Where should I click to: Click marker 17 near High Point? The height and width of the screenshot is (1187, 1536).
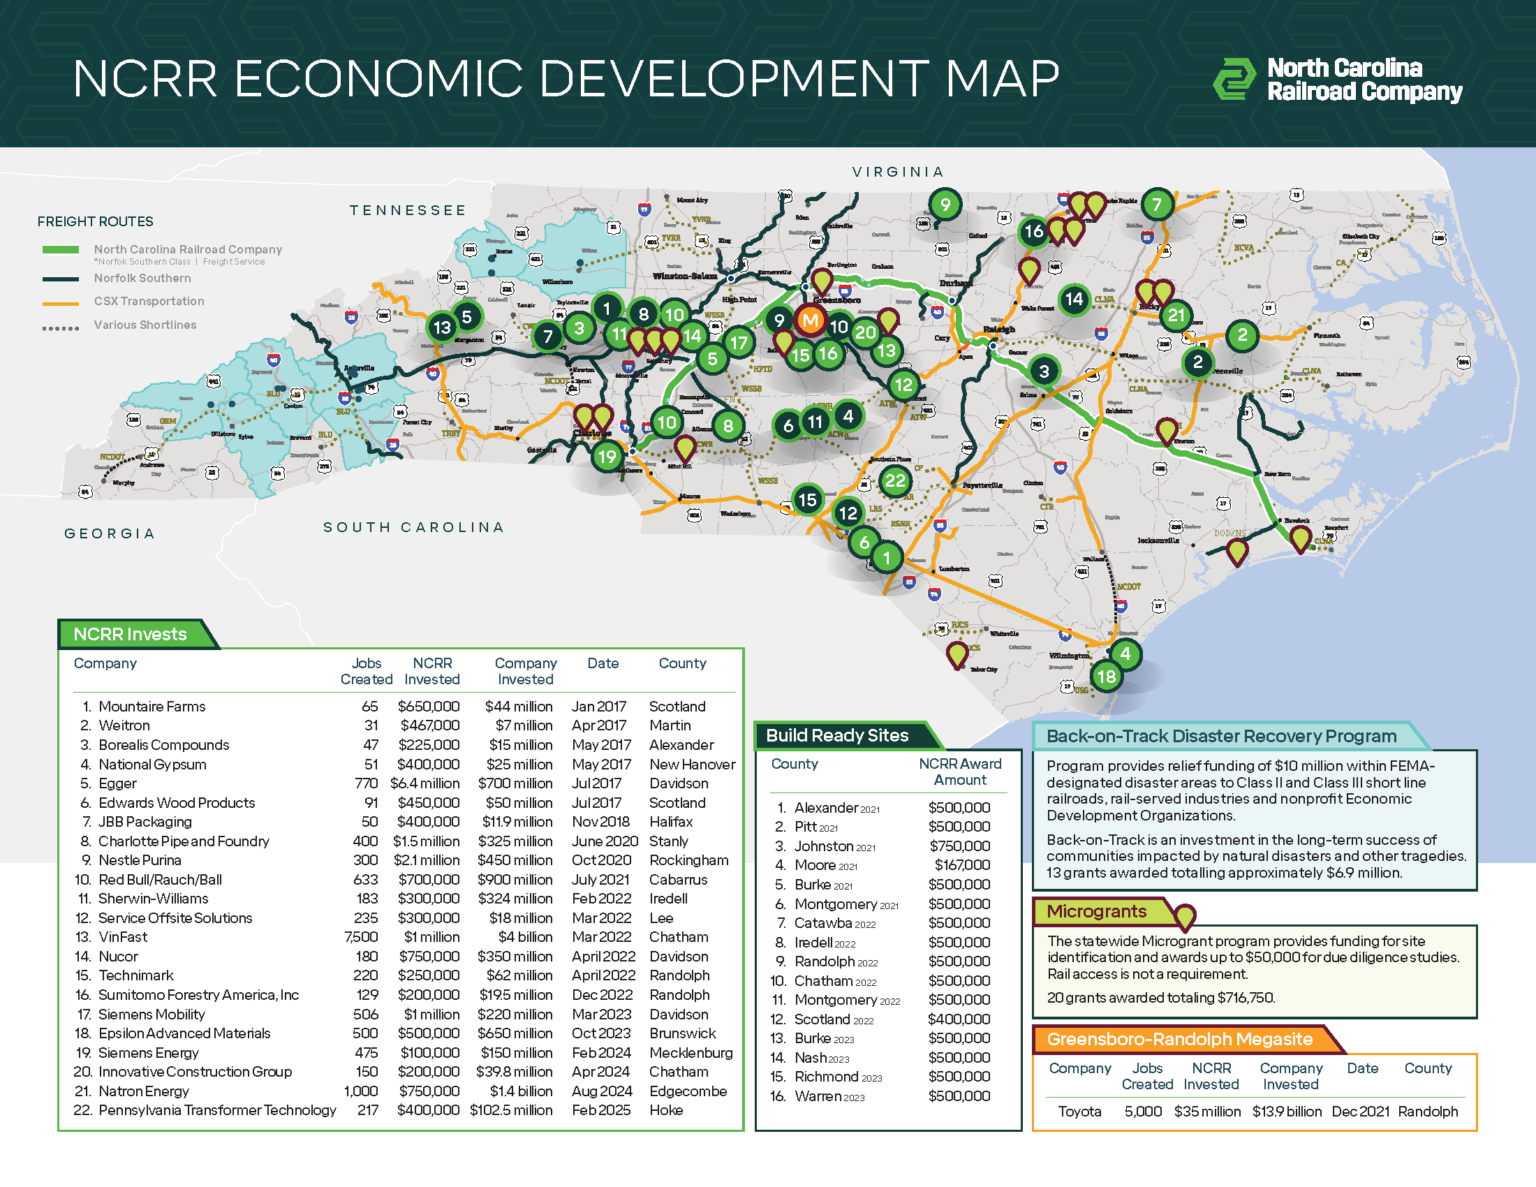738,343
